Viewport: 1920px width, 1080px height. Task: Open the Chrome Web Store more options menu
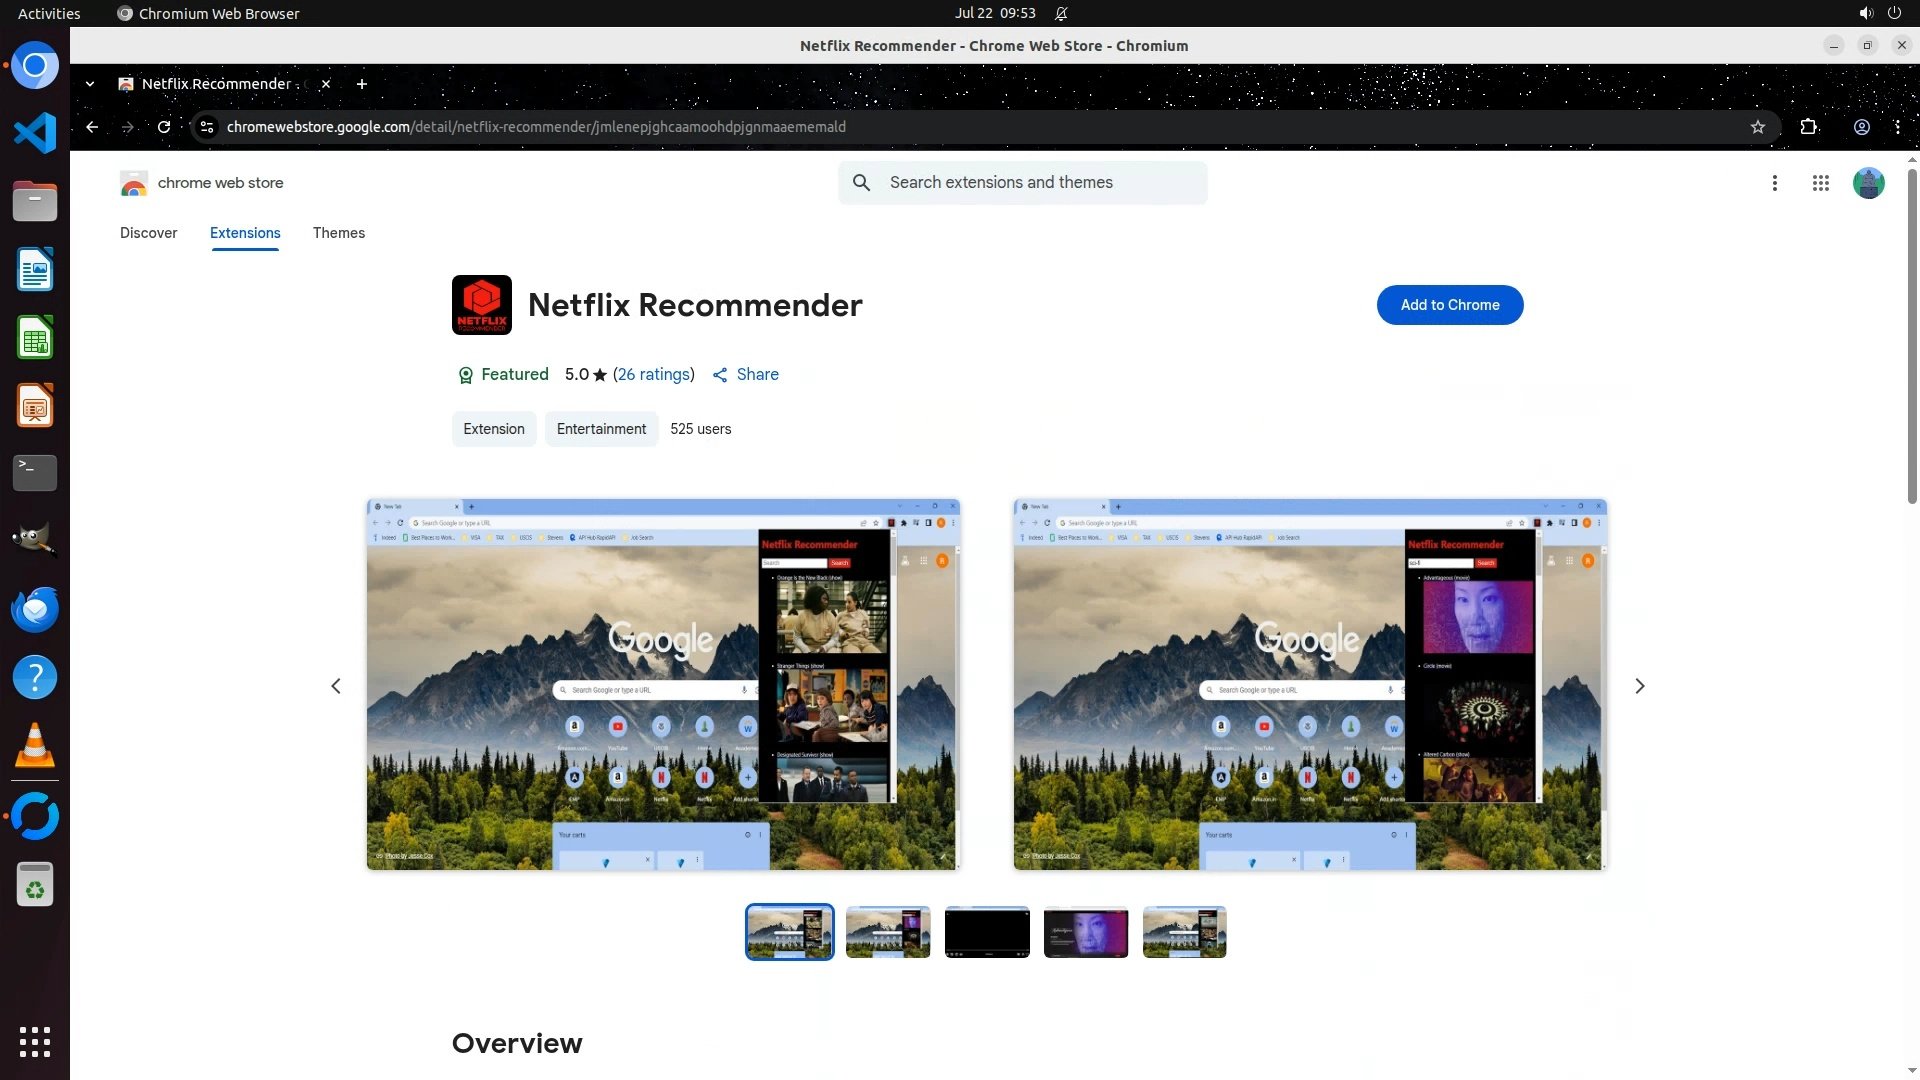pos(1774,183)
